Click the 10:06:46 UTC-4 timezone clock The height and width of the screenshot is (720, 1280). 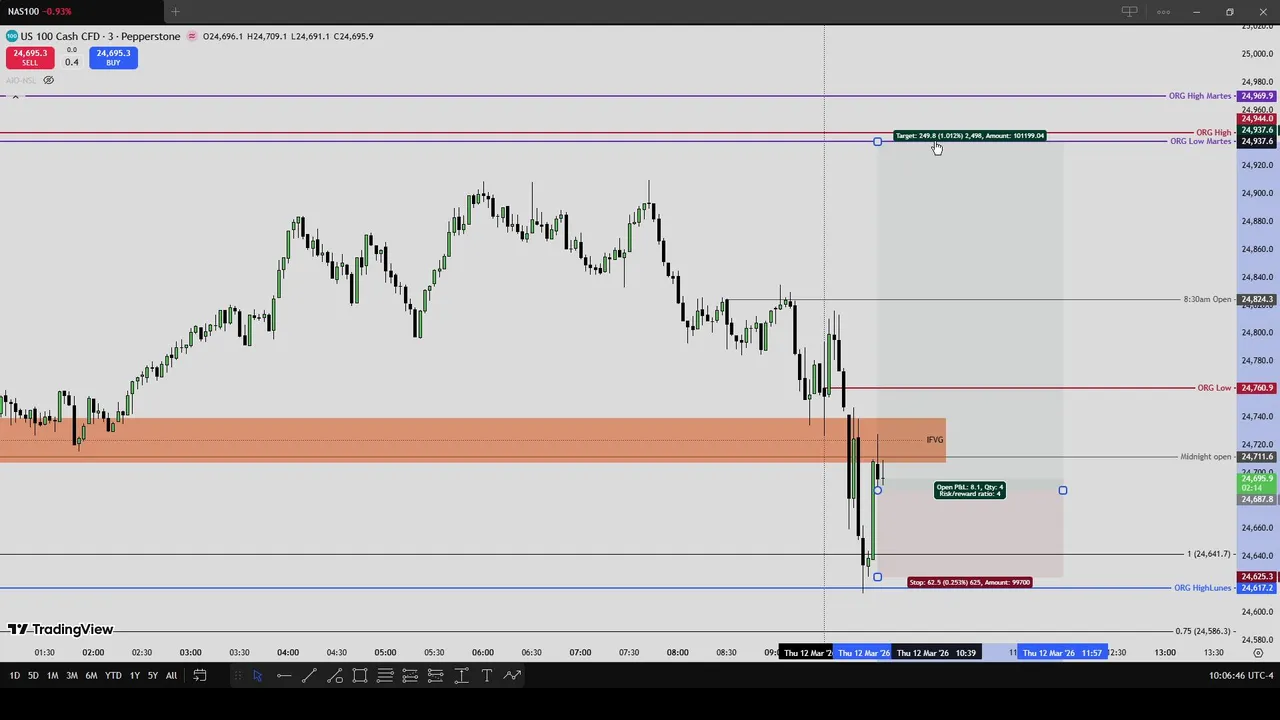pyautogui.click(x=1240, y=676)
